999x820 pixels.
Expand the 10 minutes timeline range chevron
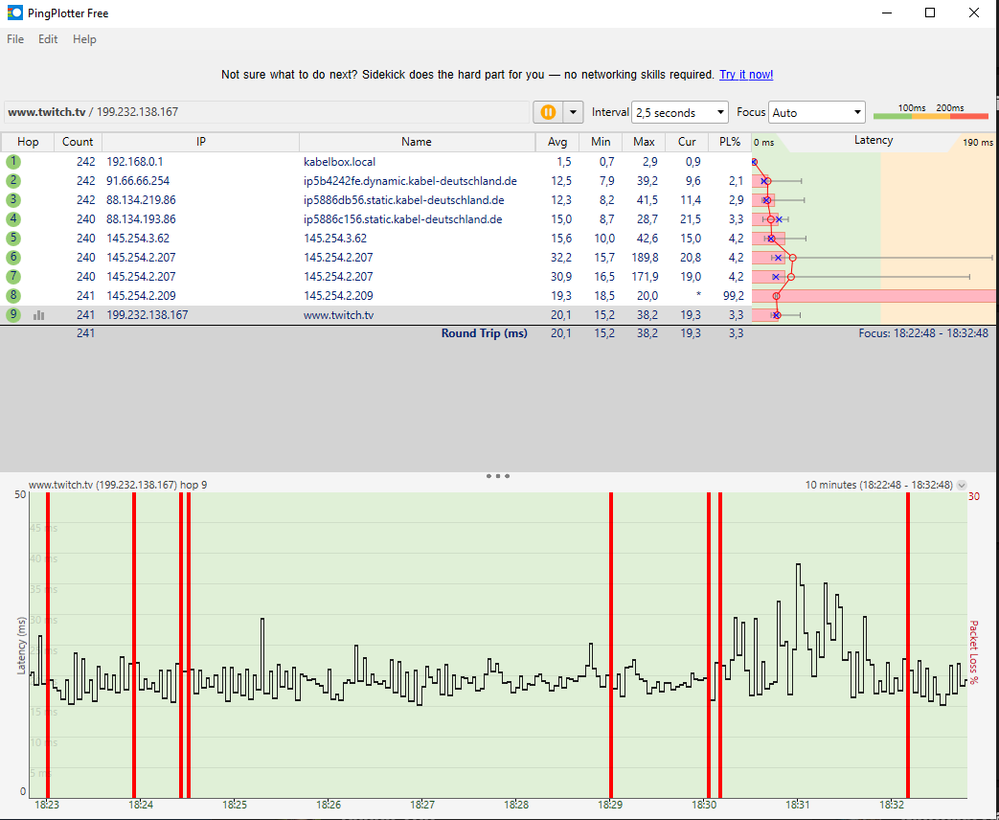coord(962,485)
